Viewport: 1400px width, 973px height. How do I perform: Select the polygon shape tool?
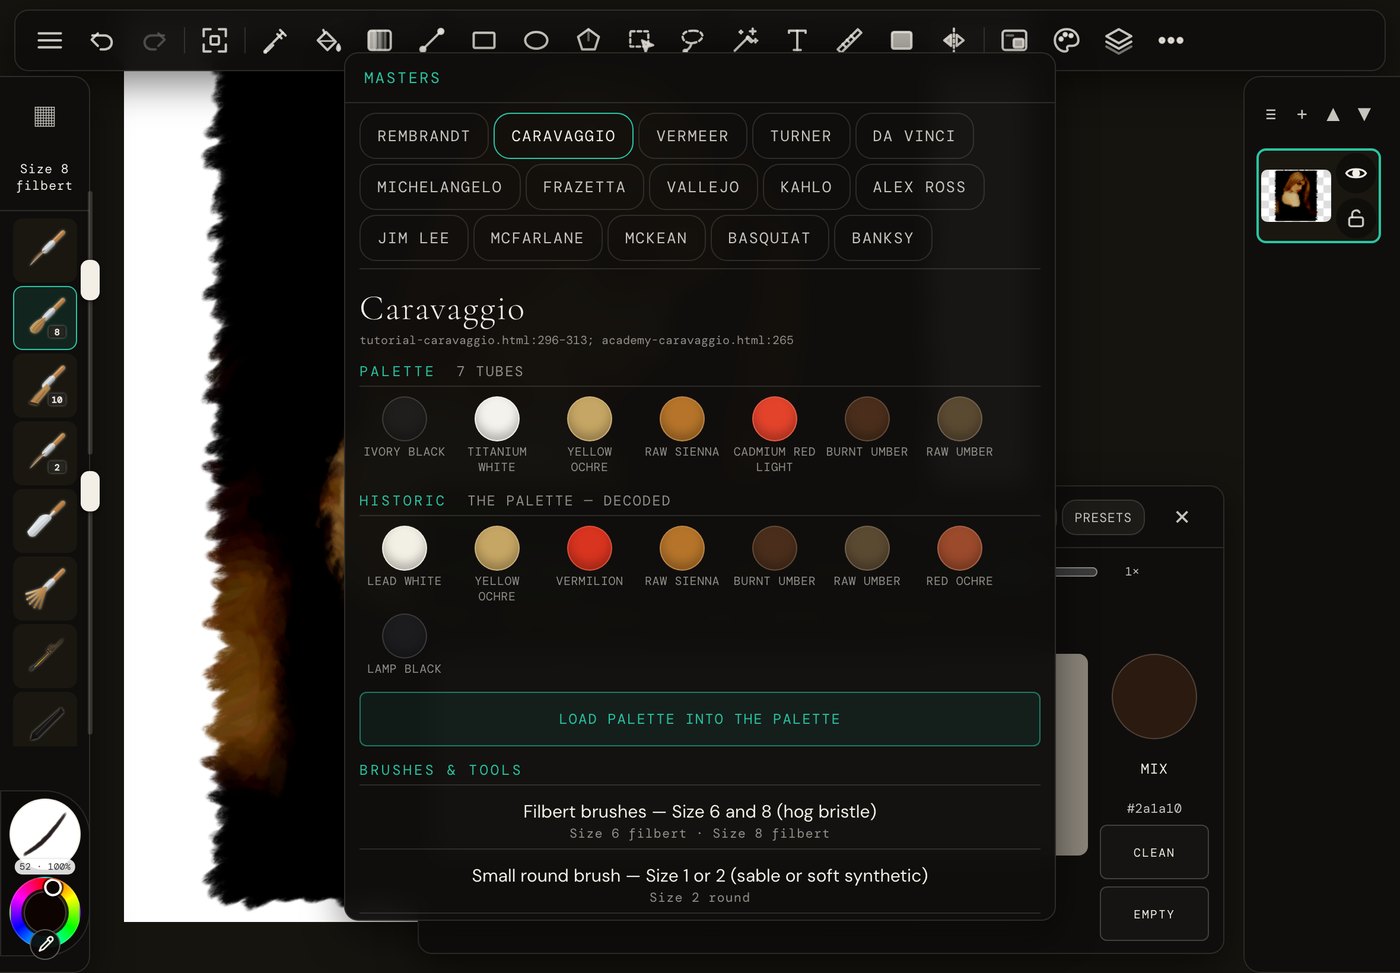tap(588, 40)
